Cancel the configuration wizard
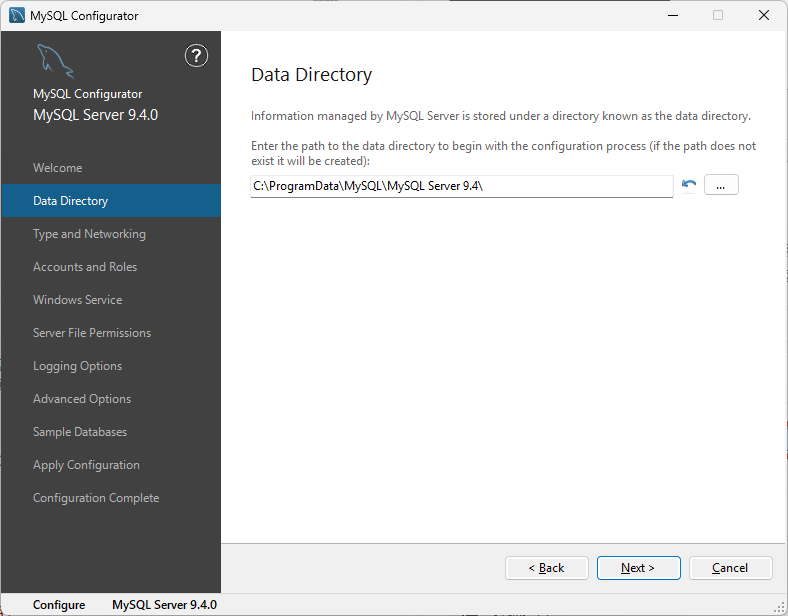The image size is (788, 616). (x=730, y=568)
